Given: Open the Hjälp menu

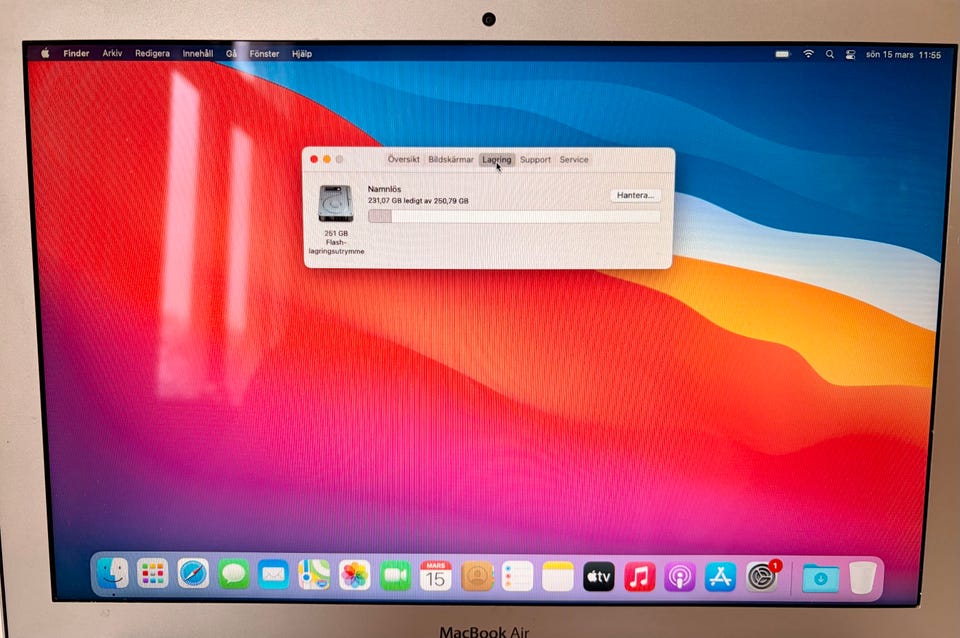Looking at the screenshot, I should coord(301,54).
